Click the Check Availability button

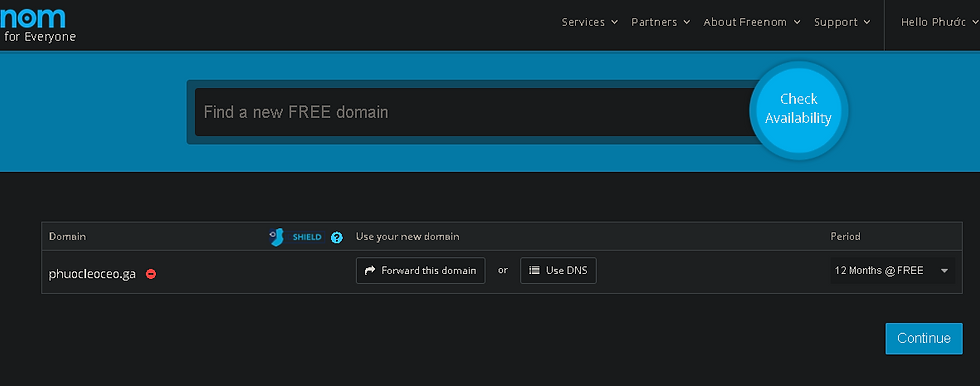(x=798, y=110)
